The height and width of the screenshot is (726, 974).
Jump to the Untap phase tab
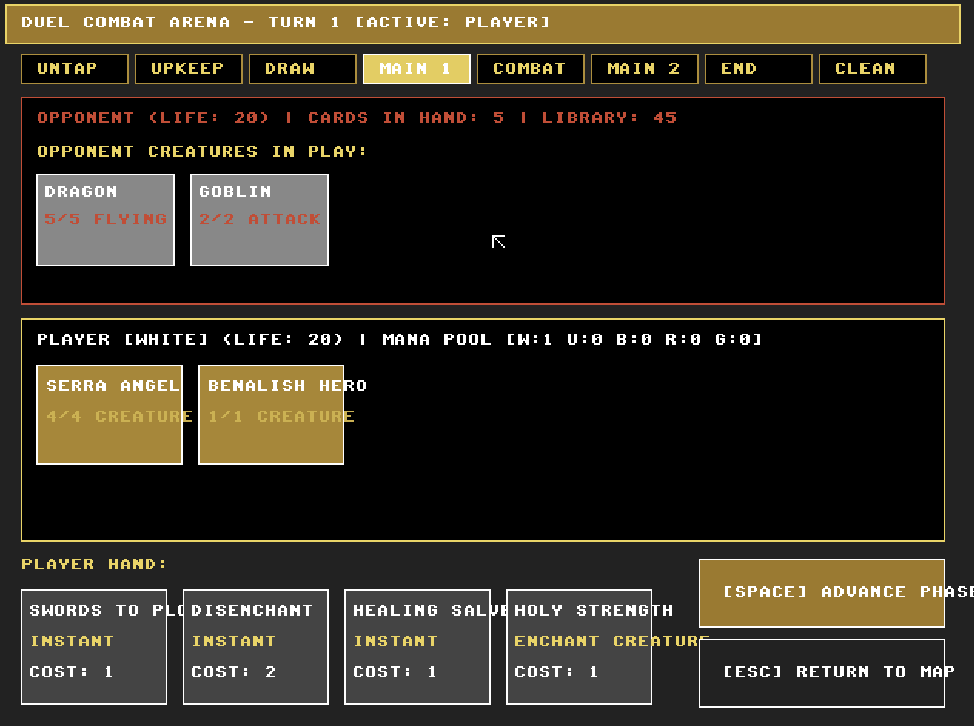pos(75,69)
